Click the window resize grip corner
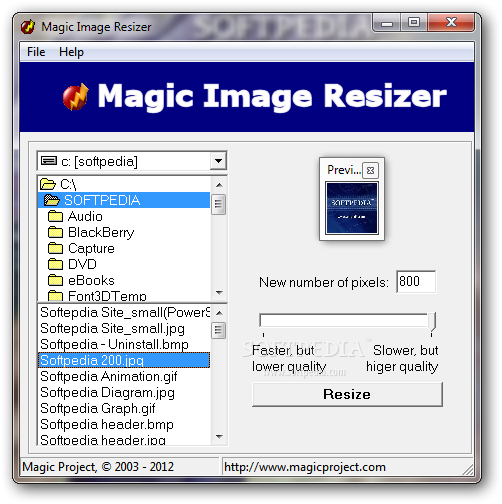 469,470
